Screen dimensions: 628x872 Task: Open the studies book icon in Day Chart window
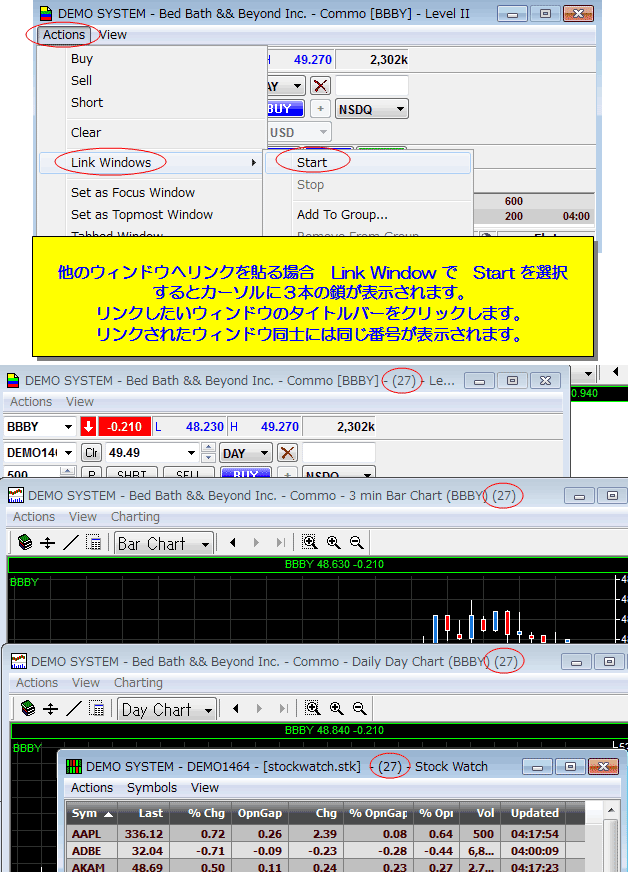28,708
